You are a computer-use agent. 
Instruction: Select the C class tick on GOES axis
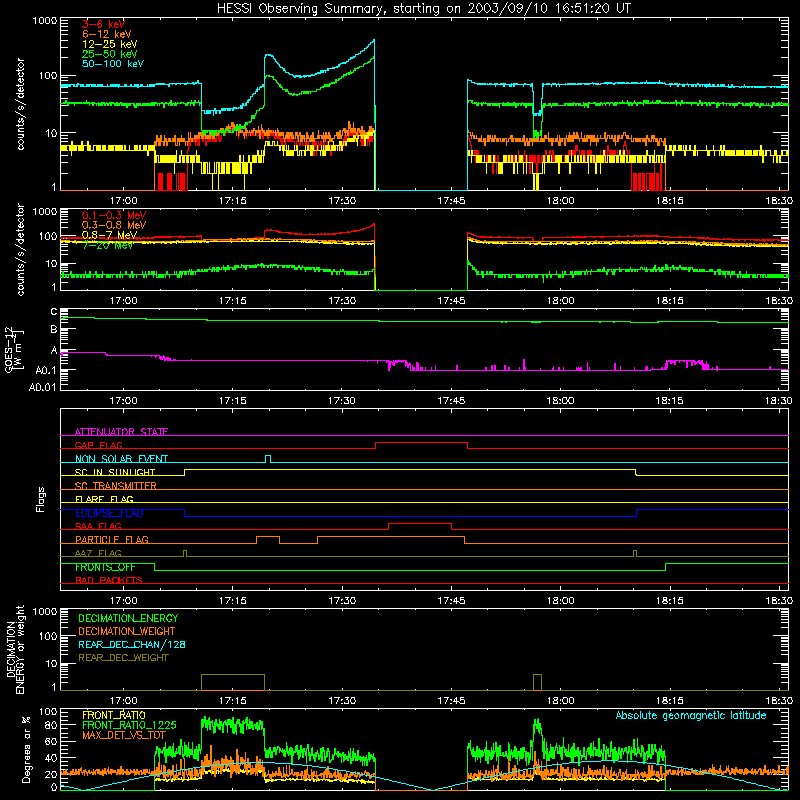tap(54, 311)
